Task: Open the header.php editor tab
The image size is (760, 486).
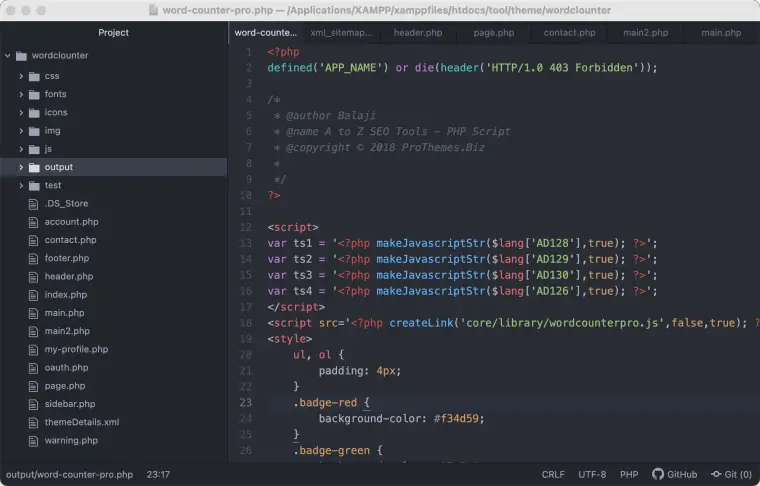Action: coord(418,33)
